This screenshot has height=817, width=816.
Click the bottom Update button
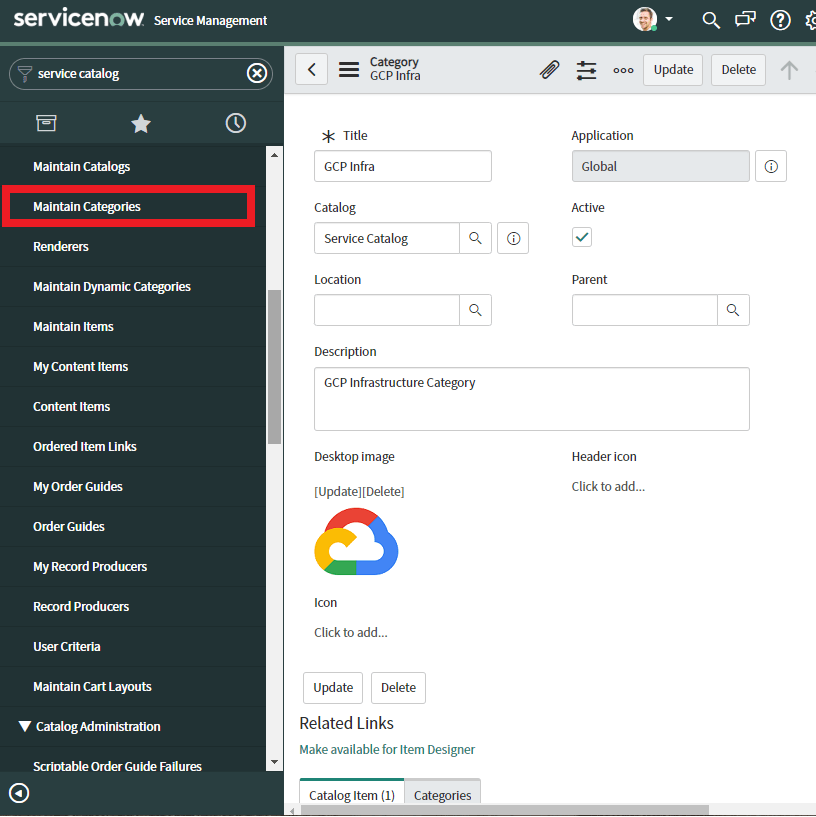333,688
